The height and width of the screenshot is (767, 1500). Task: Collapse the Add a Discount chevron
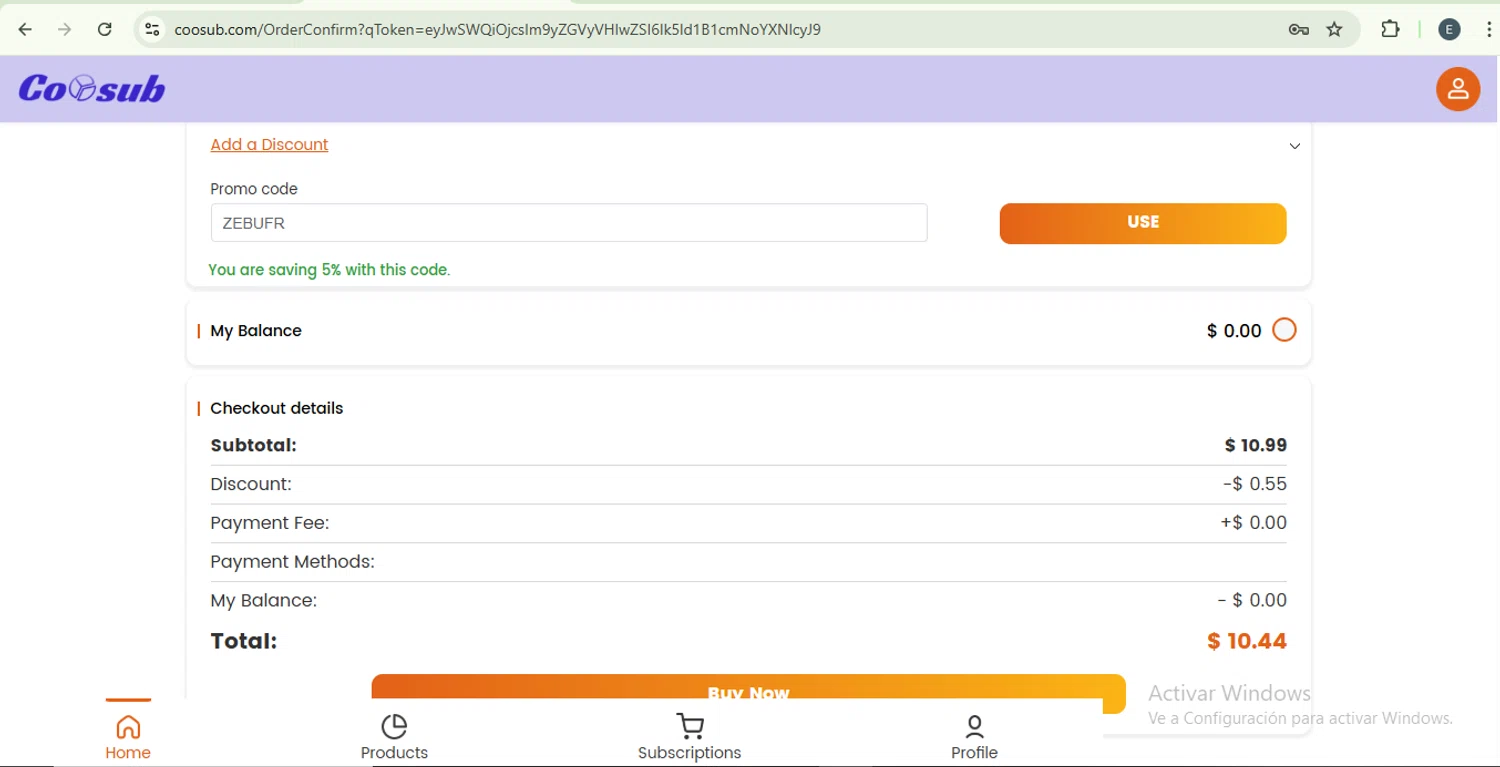[x=1295, y=146]
